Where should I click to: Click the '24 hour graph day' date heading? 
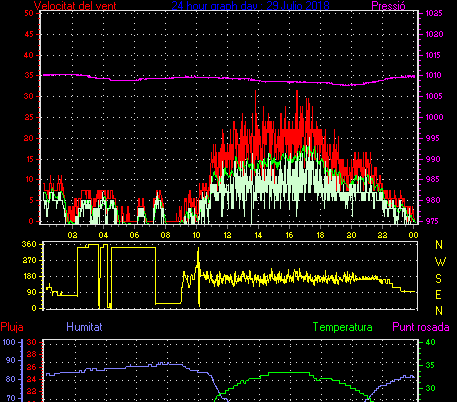tap(250, 5)
